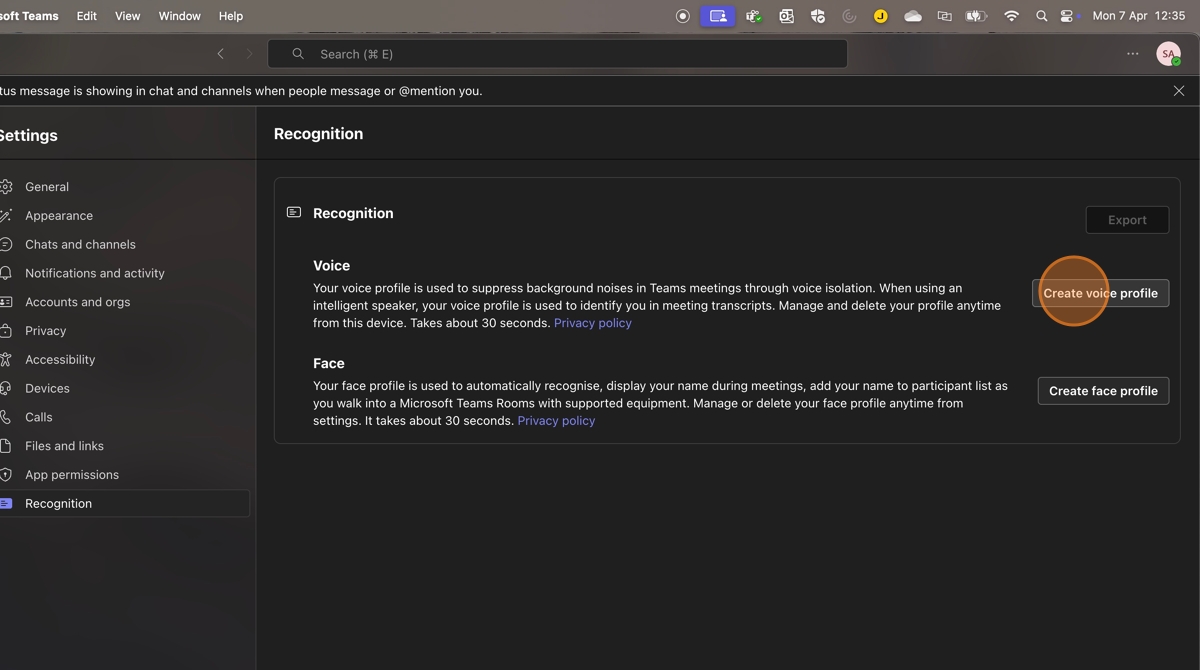The width and height of the screenshot is (1200, 670).
Task: Click the battery status icon
Action: [977, 16]
